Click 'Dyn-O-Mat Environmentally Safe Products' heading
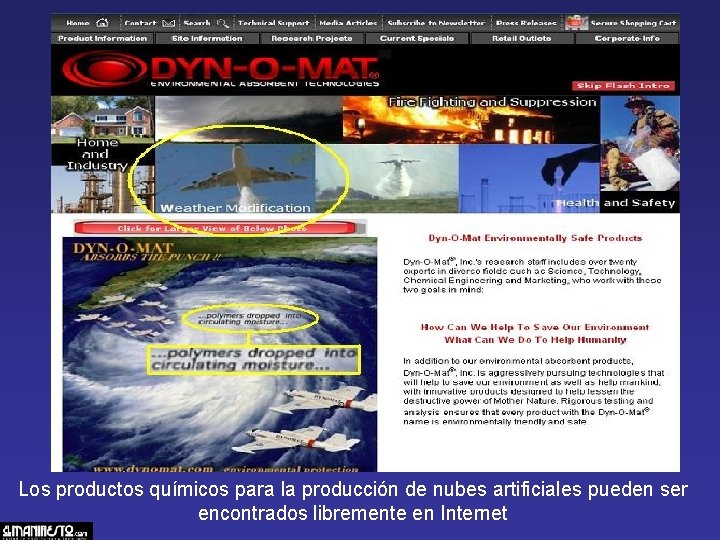The image size is (720, 540). point(534,238)
